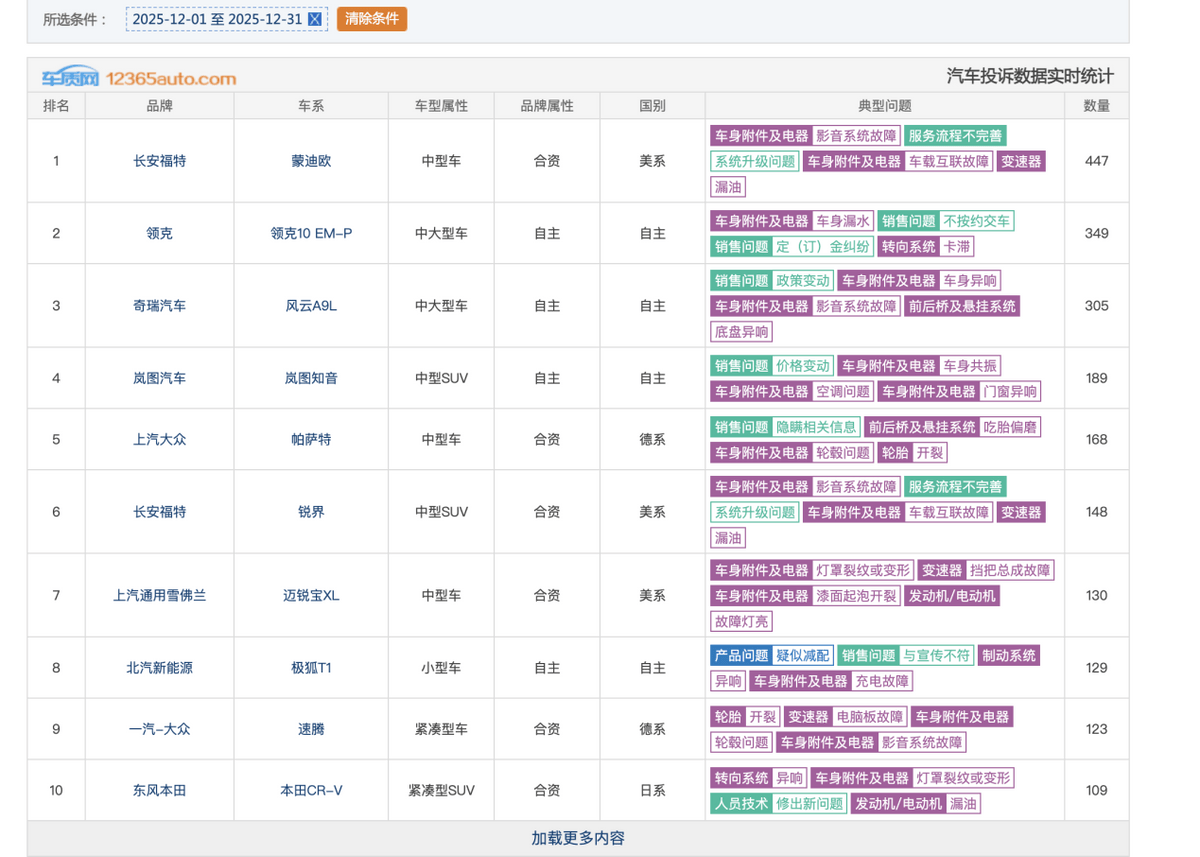Open the 迈锐宝XL series link

click(311, 595)
